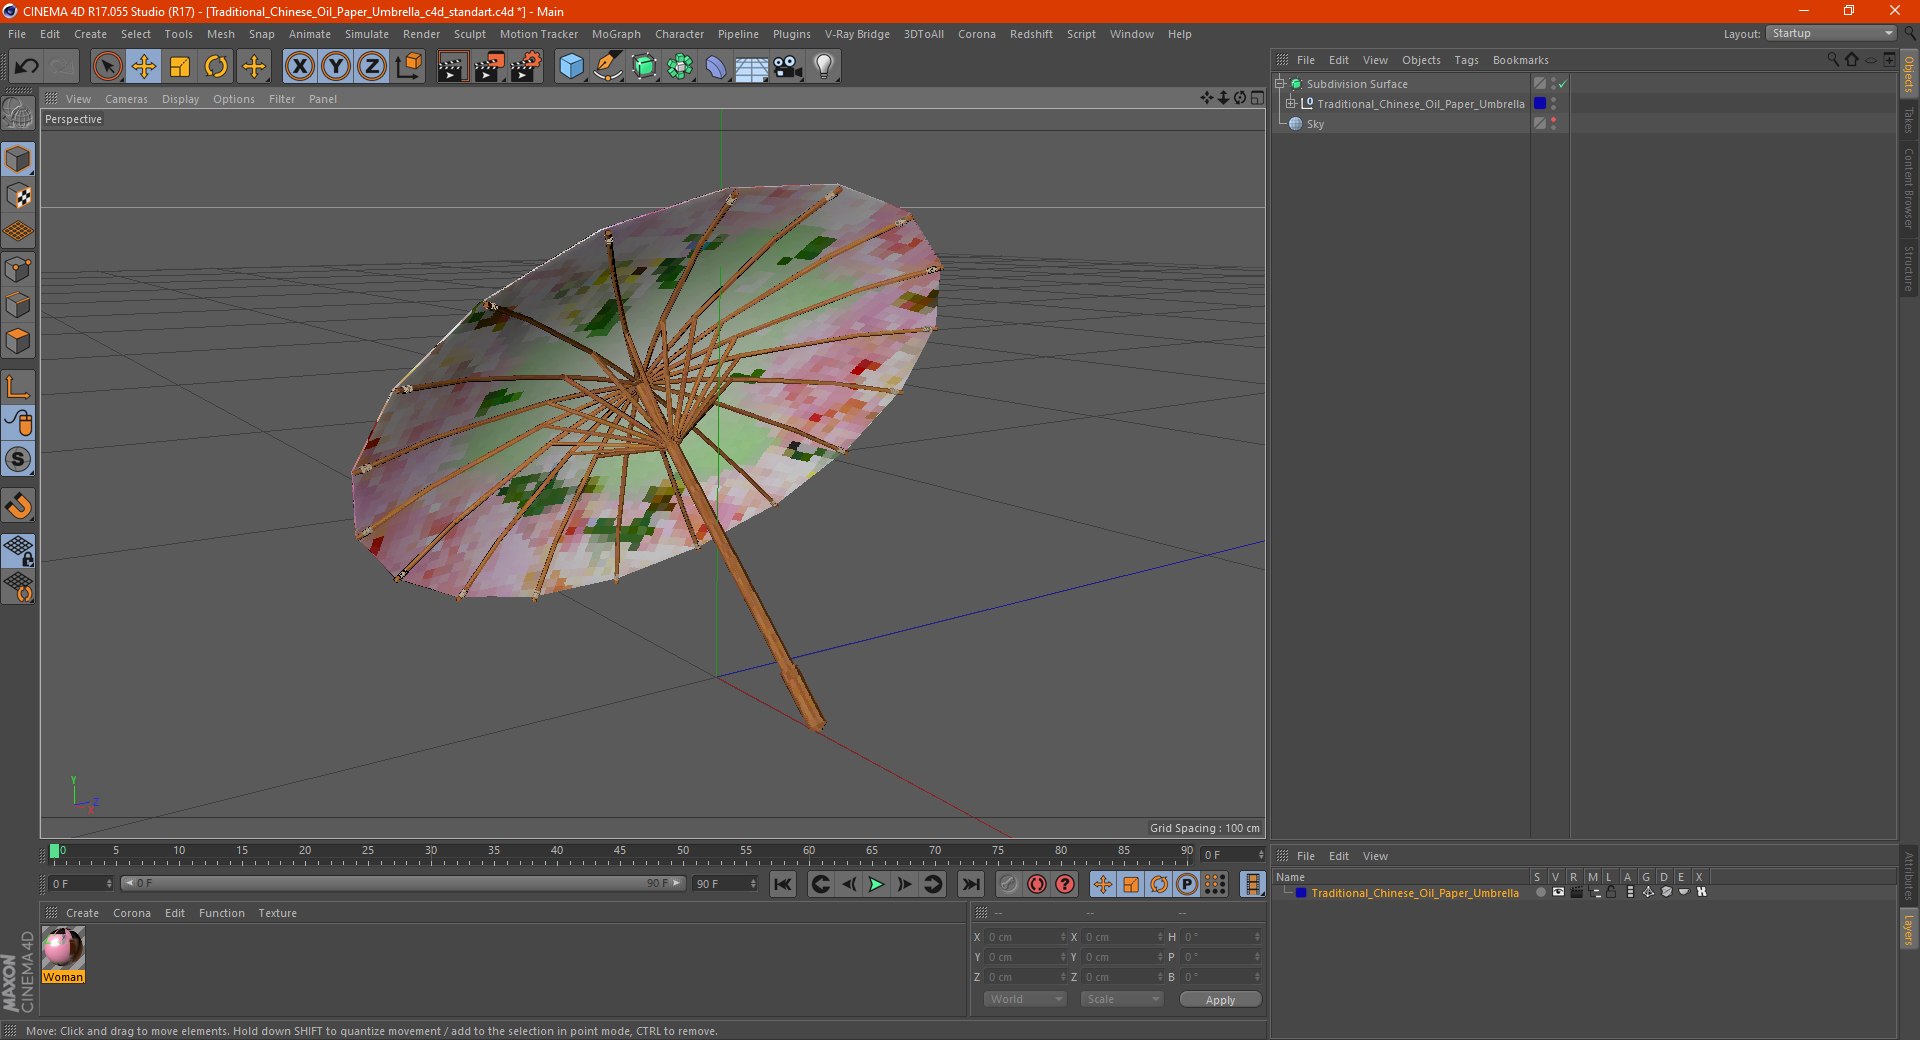
Task: Click umbrella object's blue layer swatch
Action: pos(1540,104)
